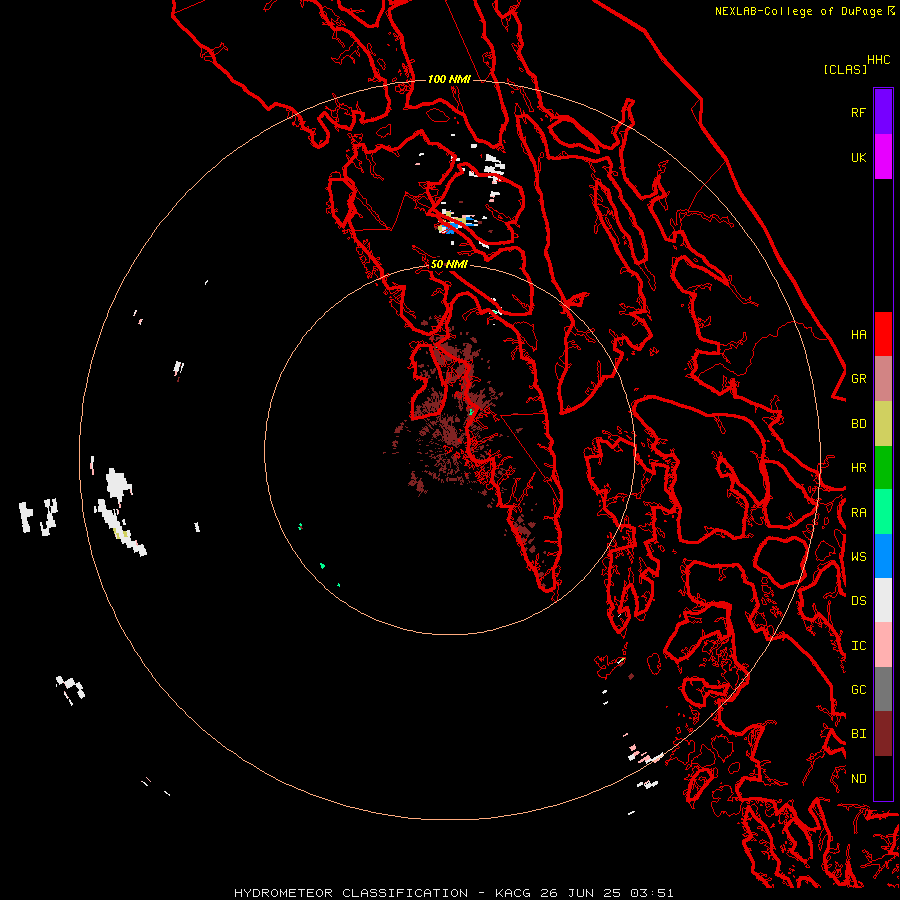Viewport: 900px width, 900px height.
Task: Click the NEXLAB-College of DuPage credit text
Action: (x=798, y=11)
